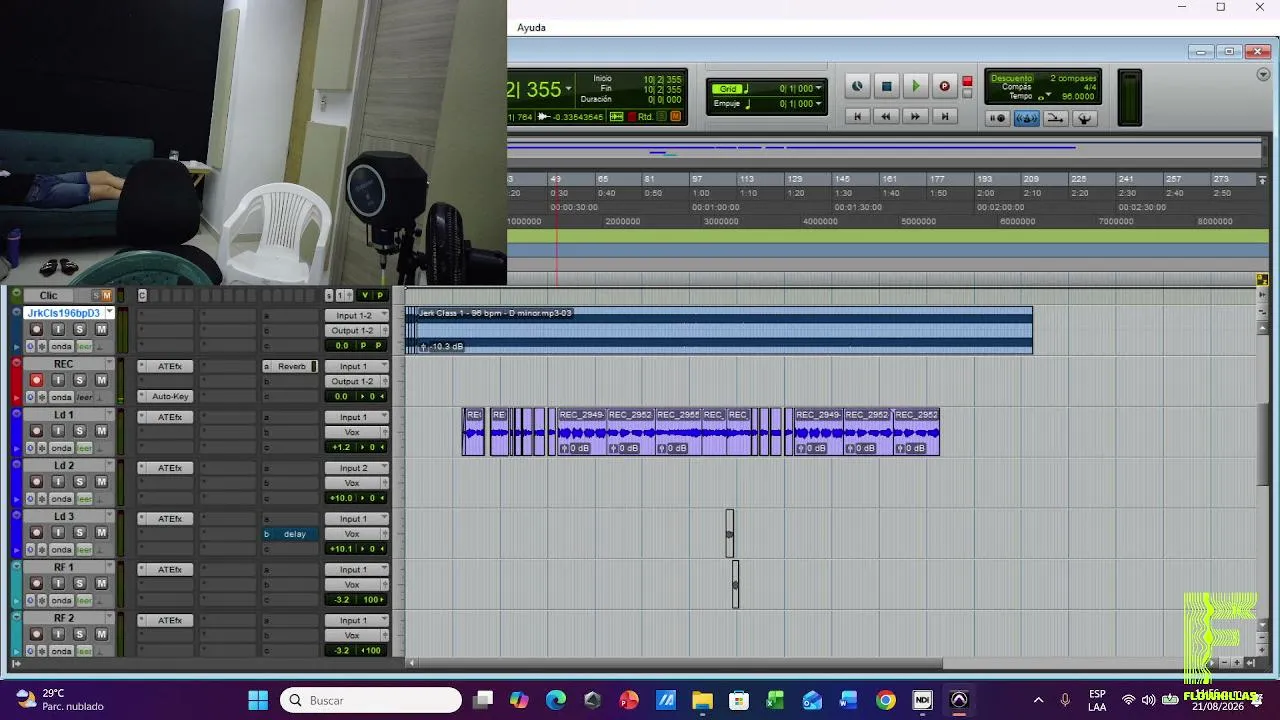Click the countoff arrow button
The image size is (1280, 720).
click(1055, 118)
